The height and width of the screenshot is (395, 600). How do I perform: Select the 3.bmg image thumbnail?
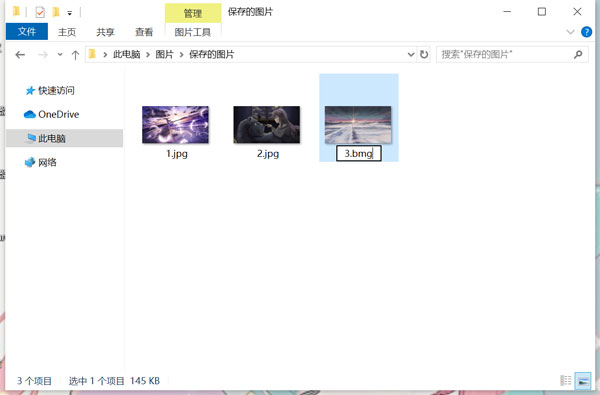click(358, 125)
